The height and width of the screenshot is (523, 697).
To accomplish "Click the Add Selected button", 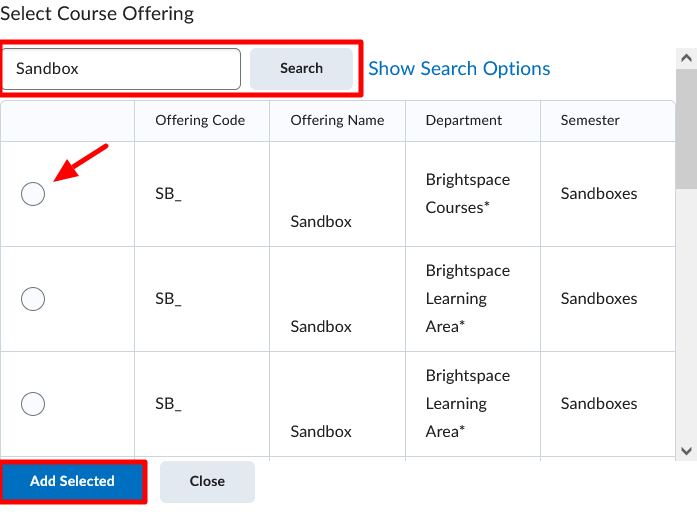I will tap(72, 481).
